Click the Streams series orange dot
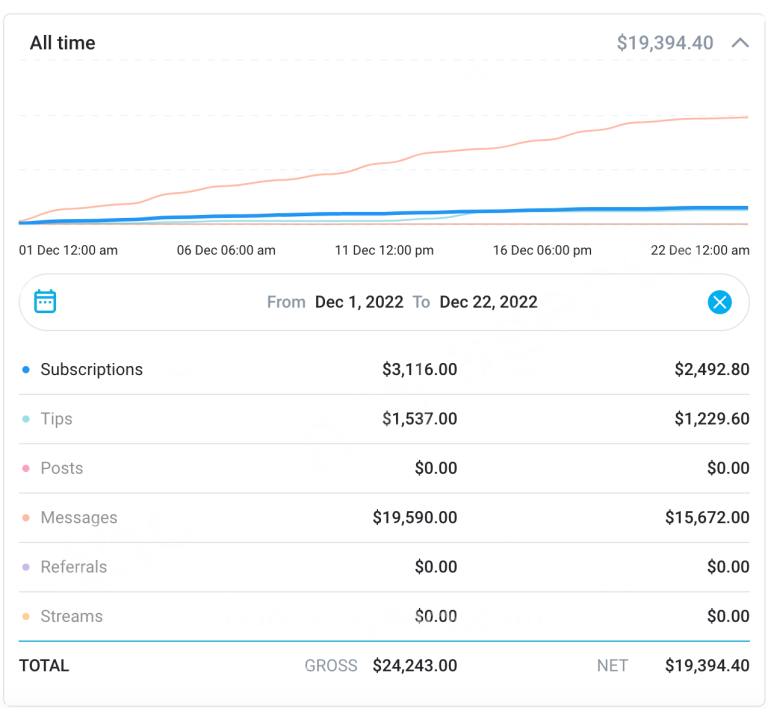This screenshot has width=768, height=708. click(x=26, y=617)
